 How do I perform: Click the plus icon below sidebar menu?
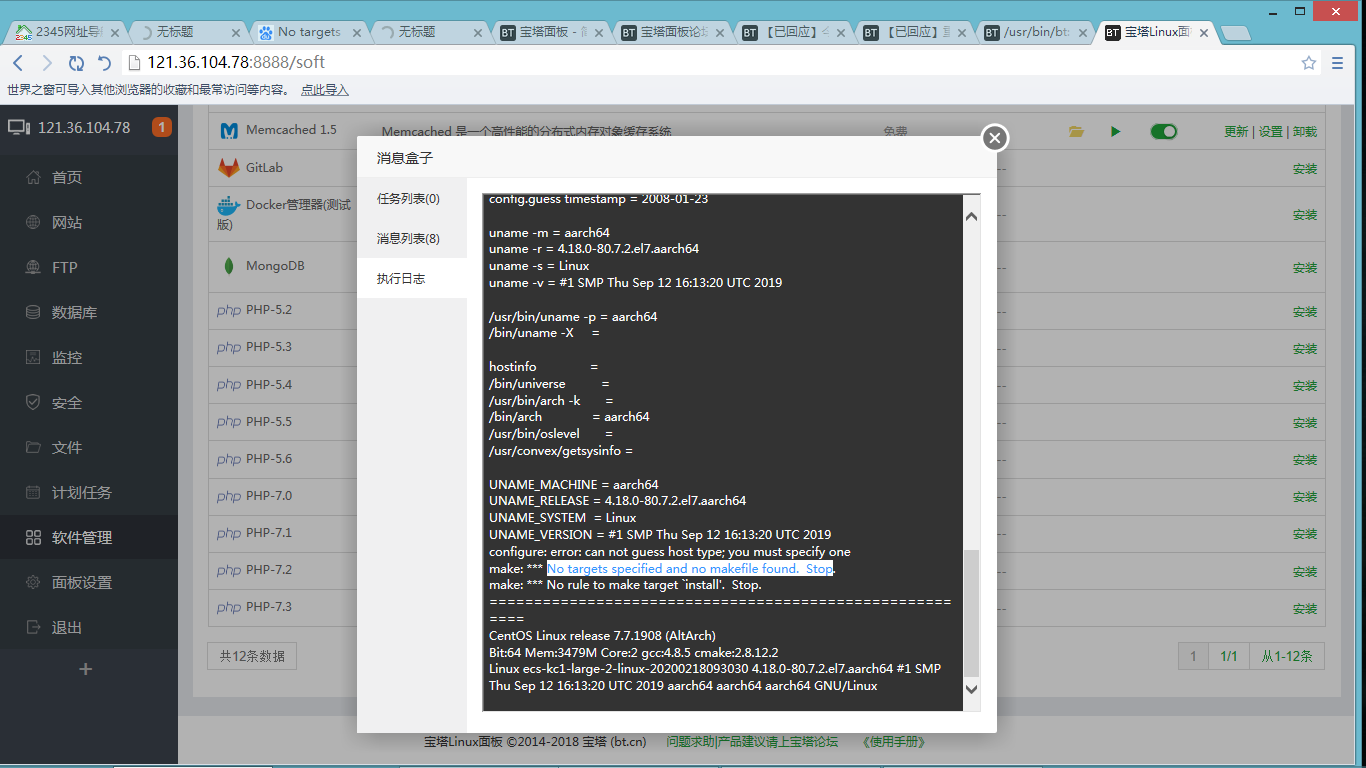(86, 669)
